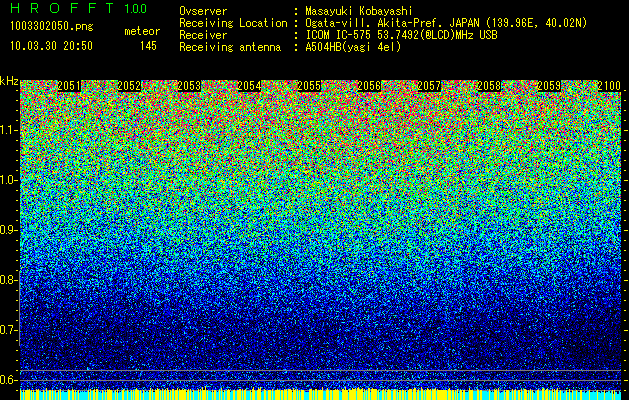Click the Receiving antenna field label
This screenshot has height=400, width=629.
(x=230, y=47)
